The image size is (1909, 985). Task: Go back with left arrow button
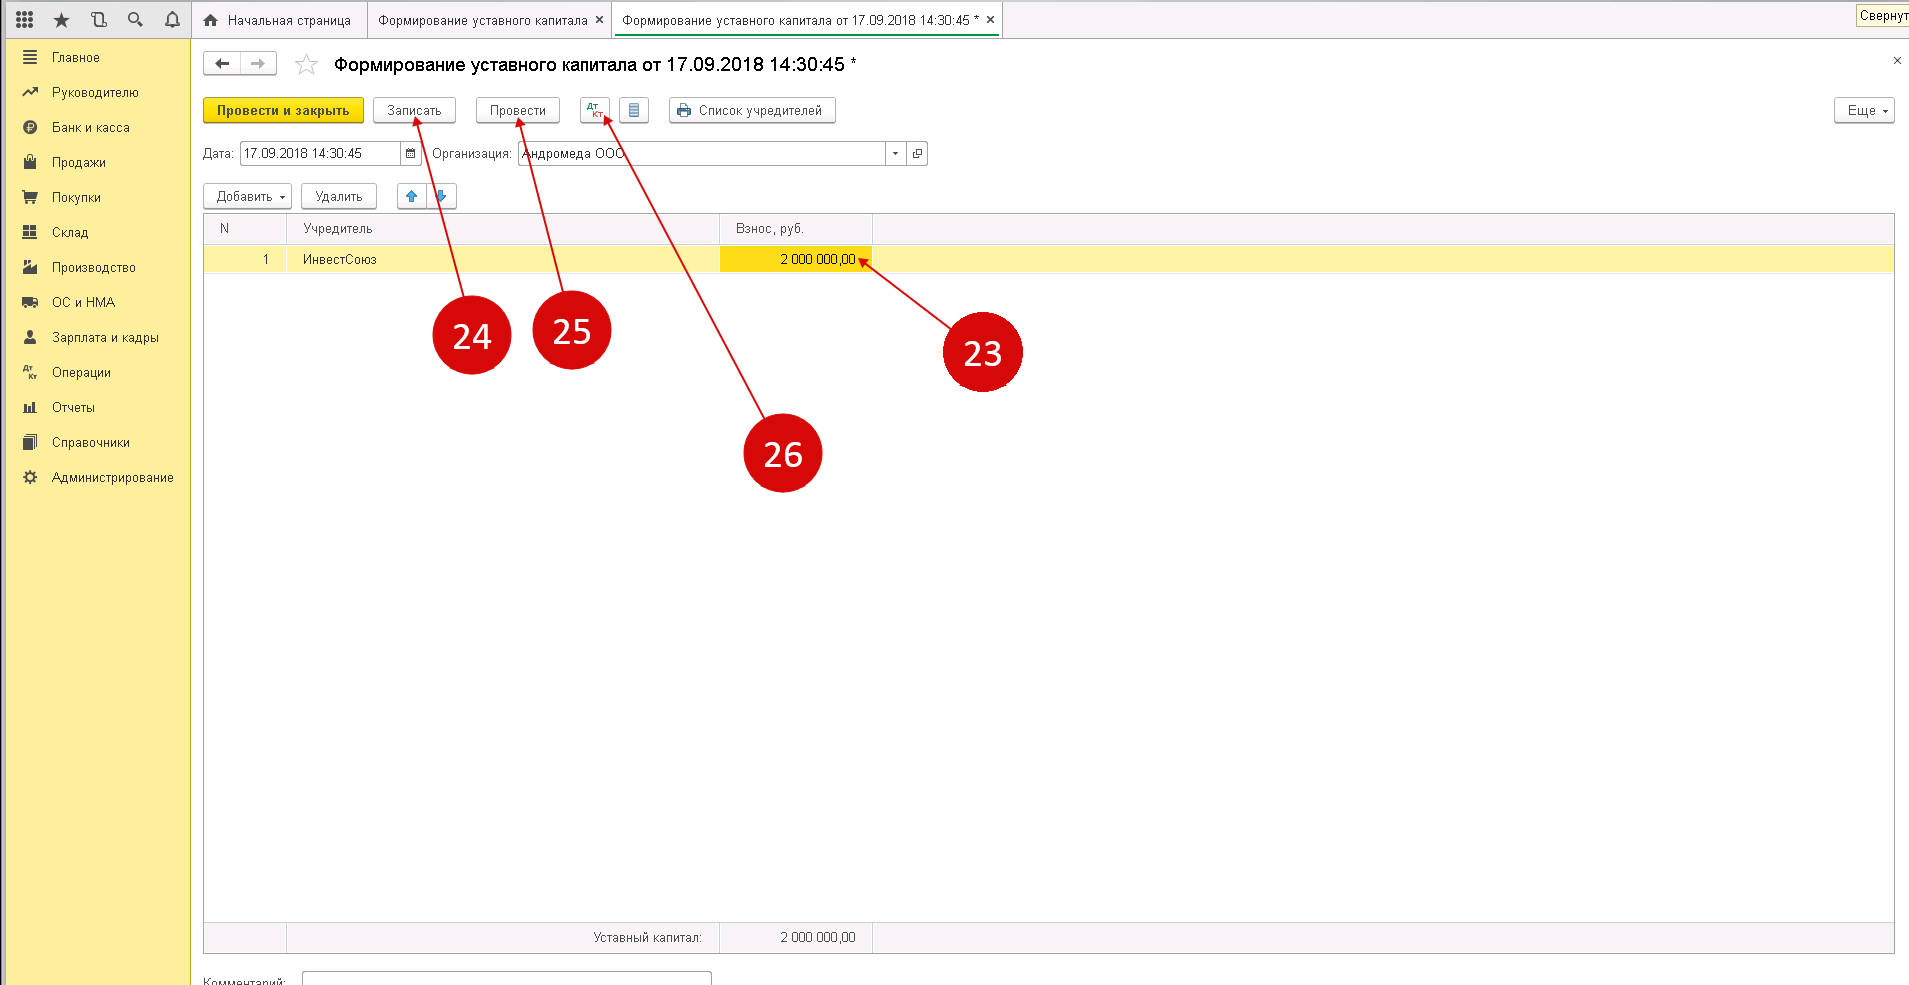pyautogui.click(x=222, y=64)
